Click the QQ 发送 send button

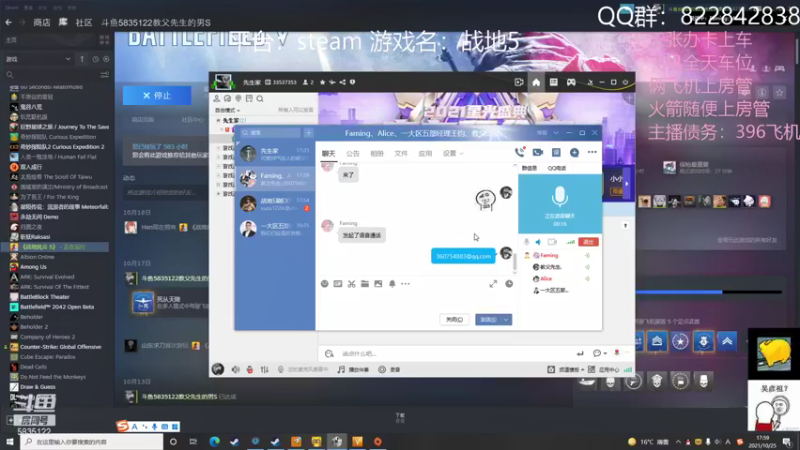coord(488,319)
